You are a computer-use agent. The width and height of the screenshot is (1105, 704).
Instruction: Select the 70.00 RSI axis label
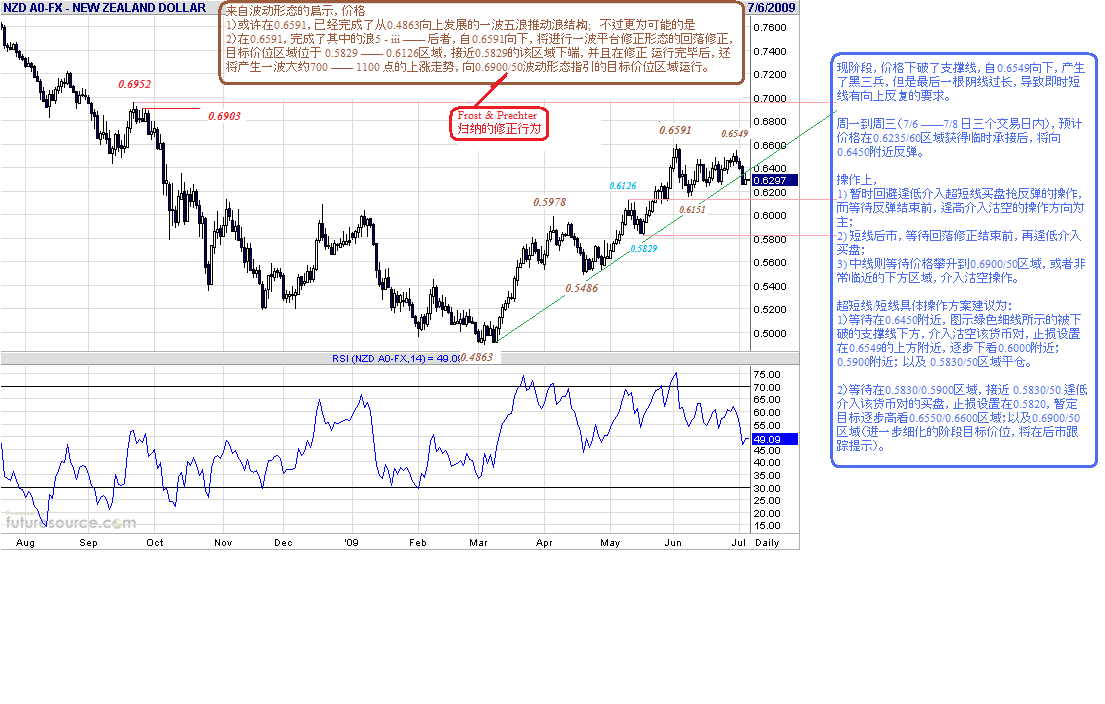click(x=767, y=388)
